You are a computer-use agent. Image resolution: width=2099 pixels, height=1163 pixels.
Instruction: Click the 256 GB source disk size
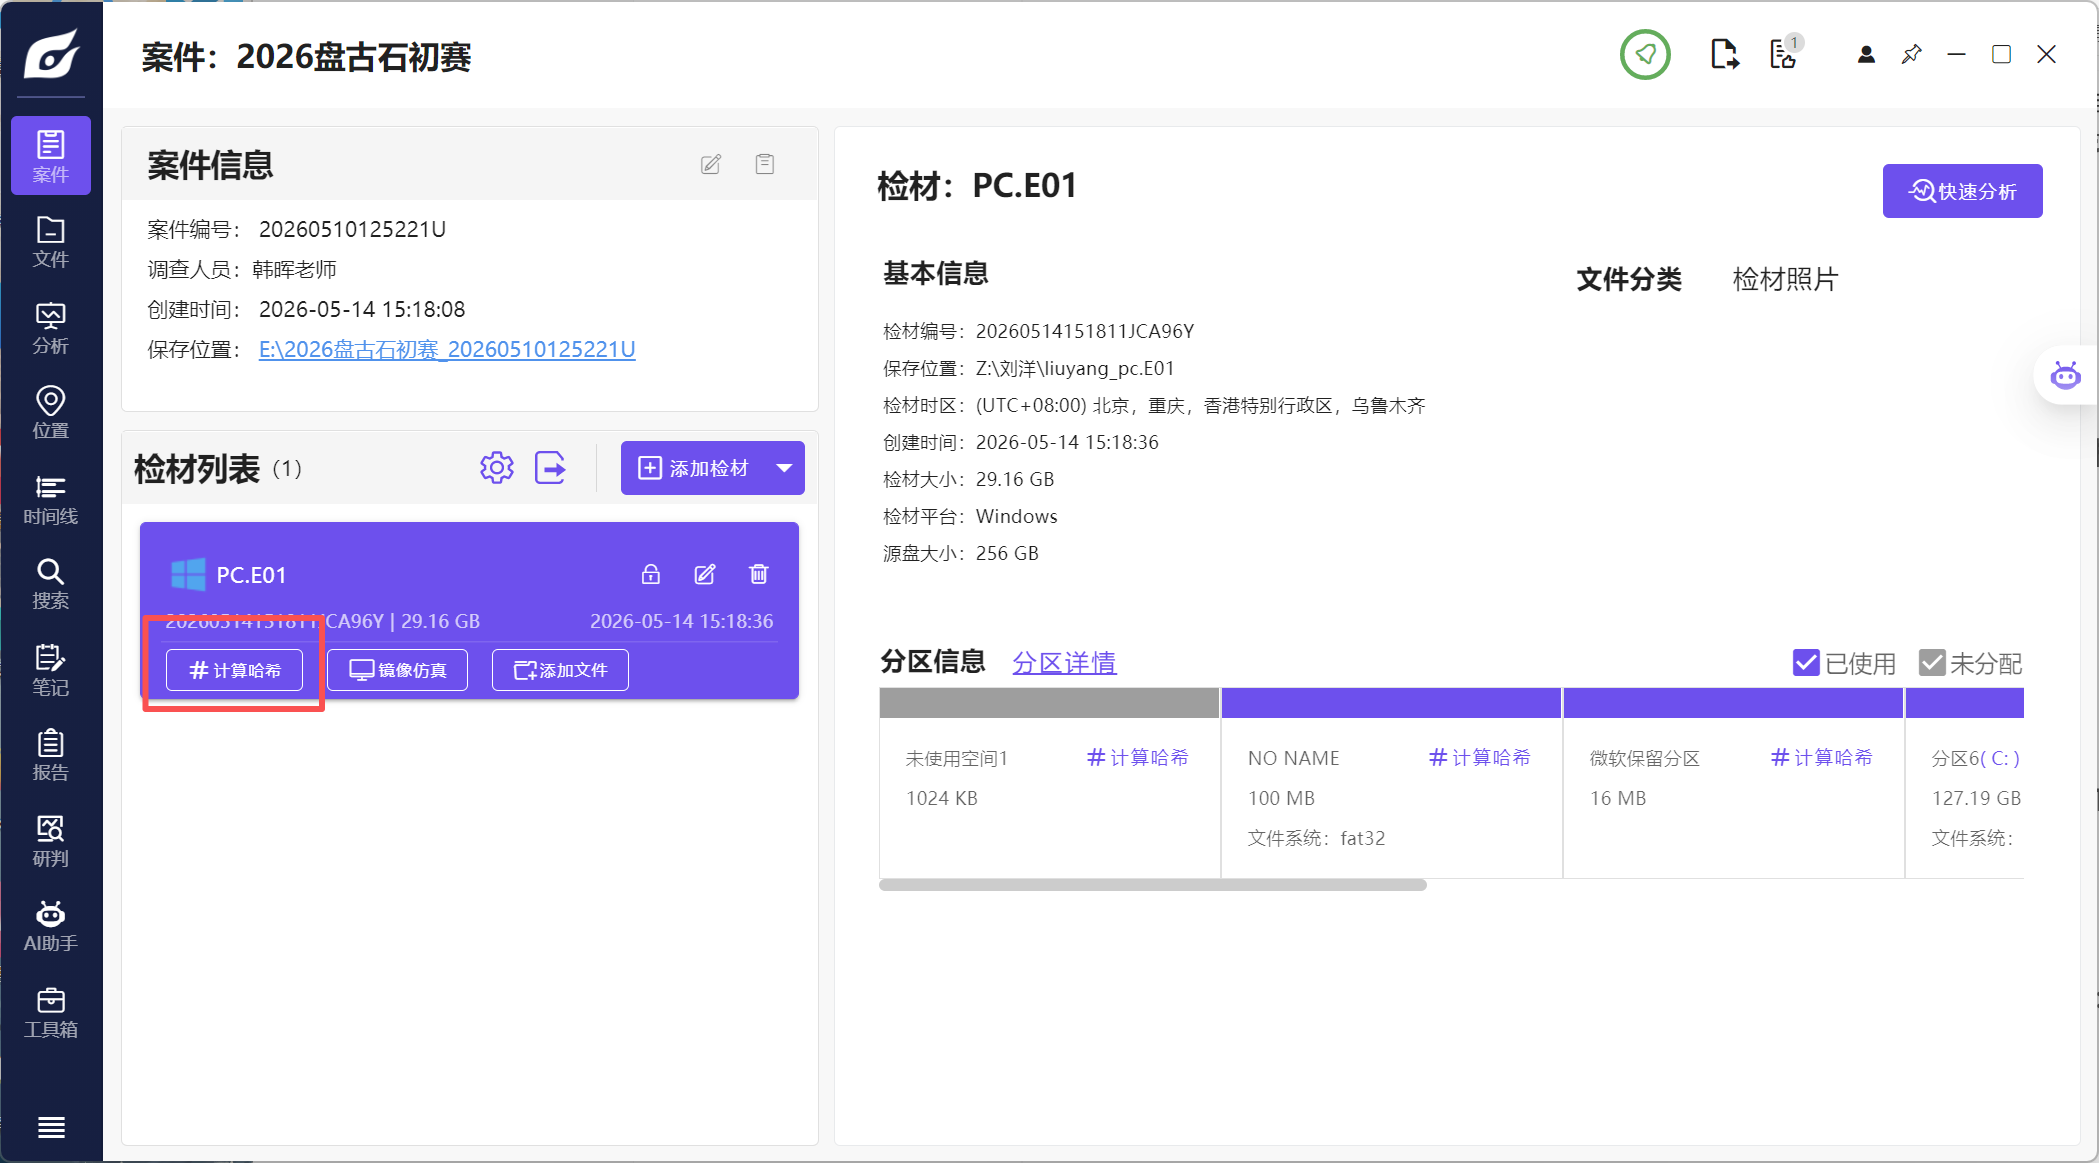(1007, 553)
